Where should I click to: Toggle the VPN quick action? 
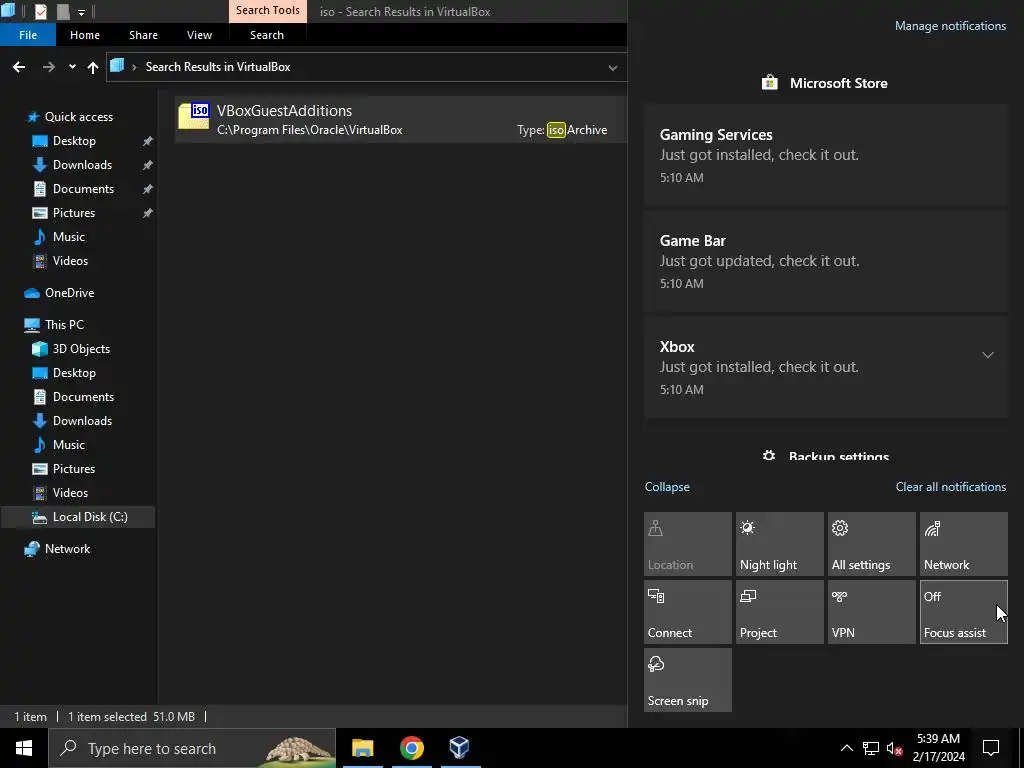click(872, 612)
